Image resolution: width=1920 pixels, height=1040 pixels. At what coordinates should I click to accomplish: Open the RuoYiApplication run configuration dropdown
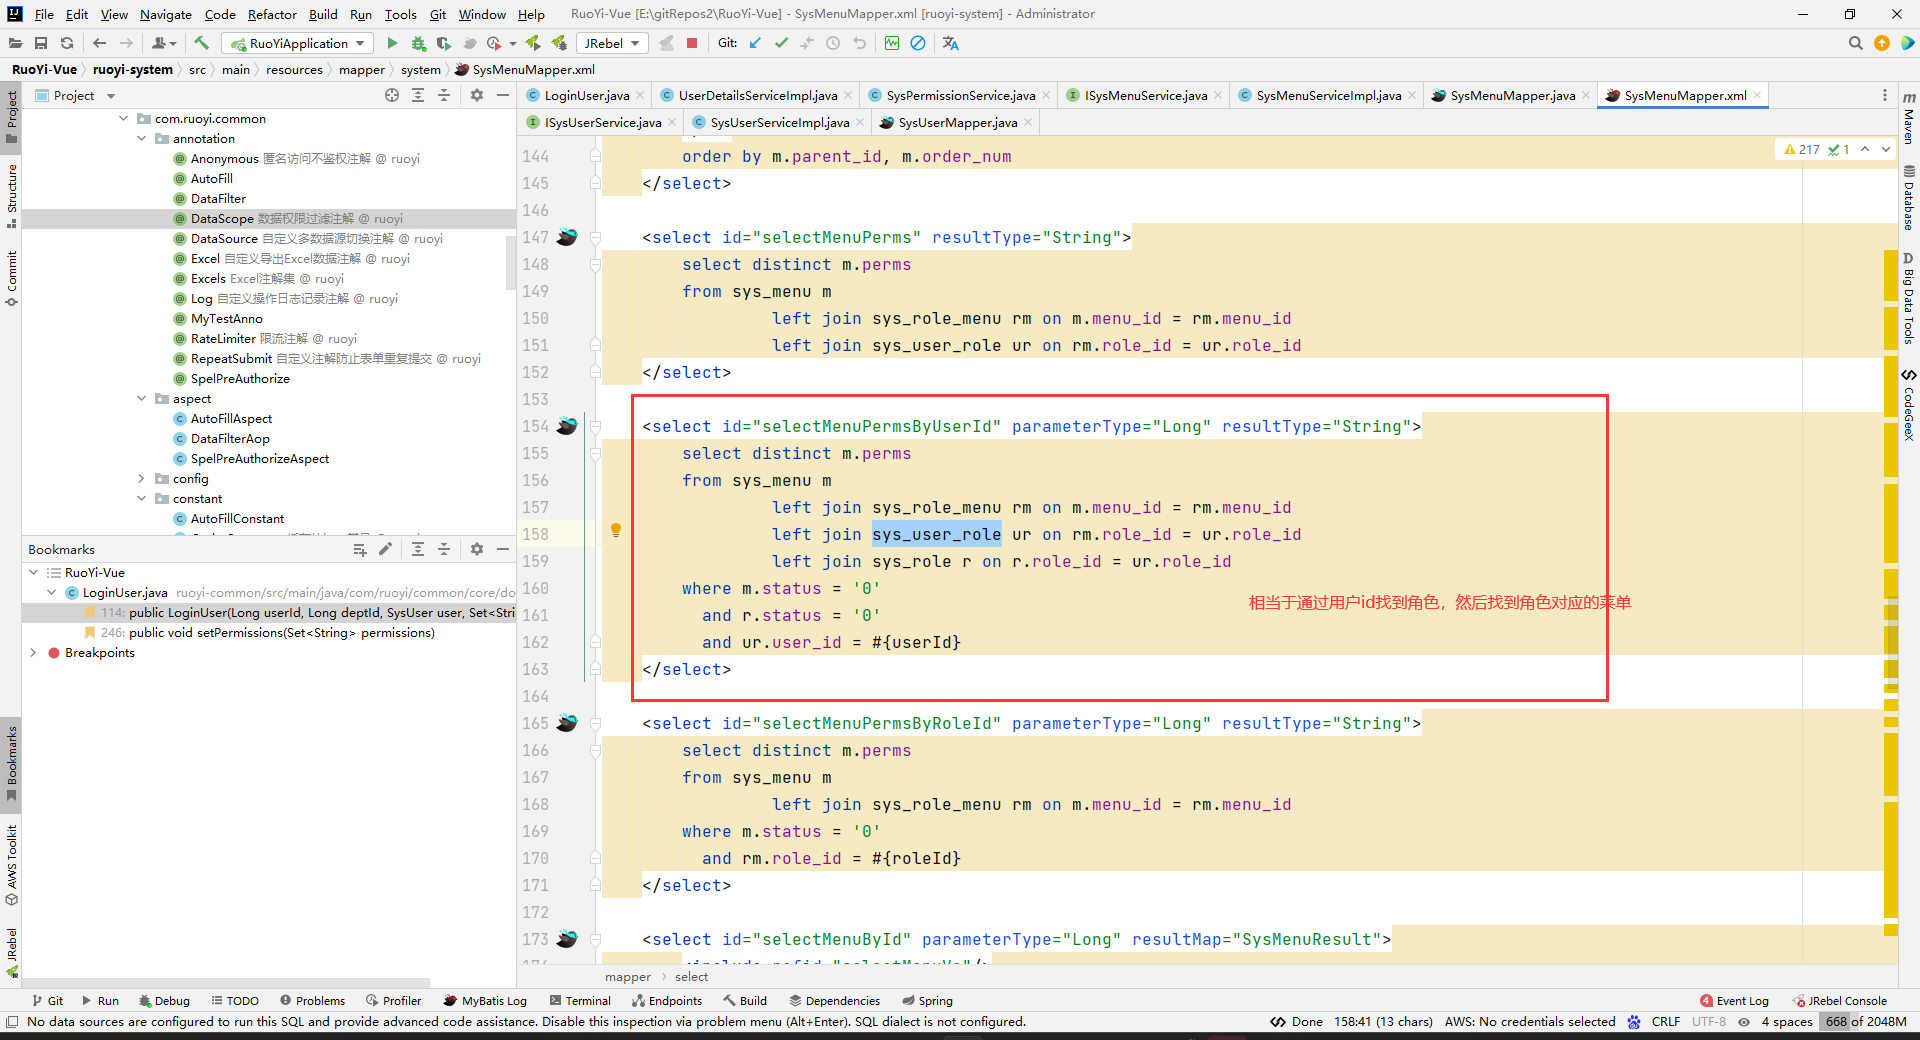pyautogui.click(x=297, y=43)
